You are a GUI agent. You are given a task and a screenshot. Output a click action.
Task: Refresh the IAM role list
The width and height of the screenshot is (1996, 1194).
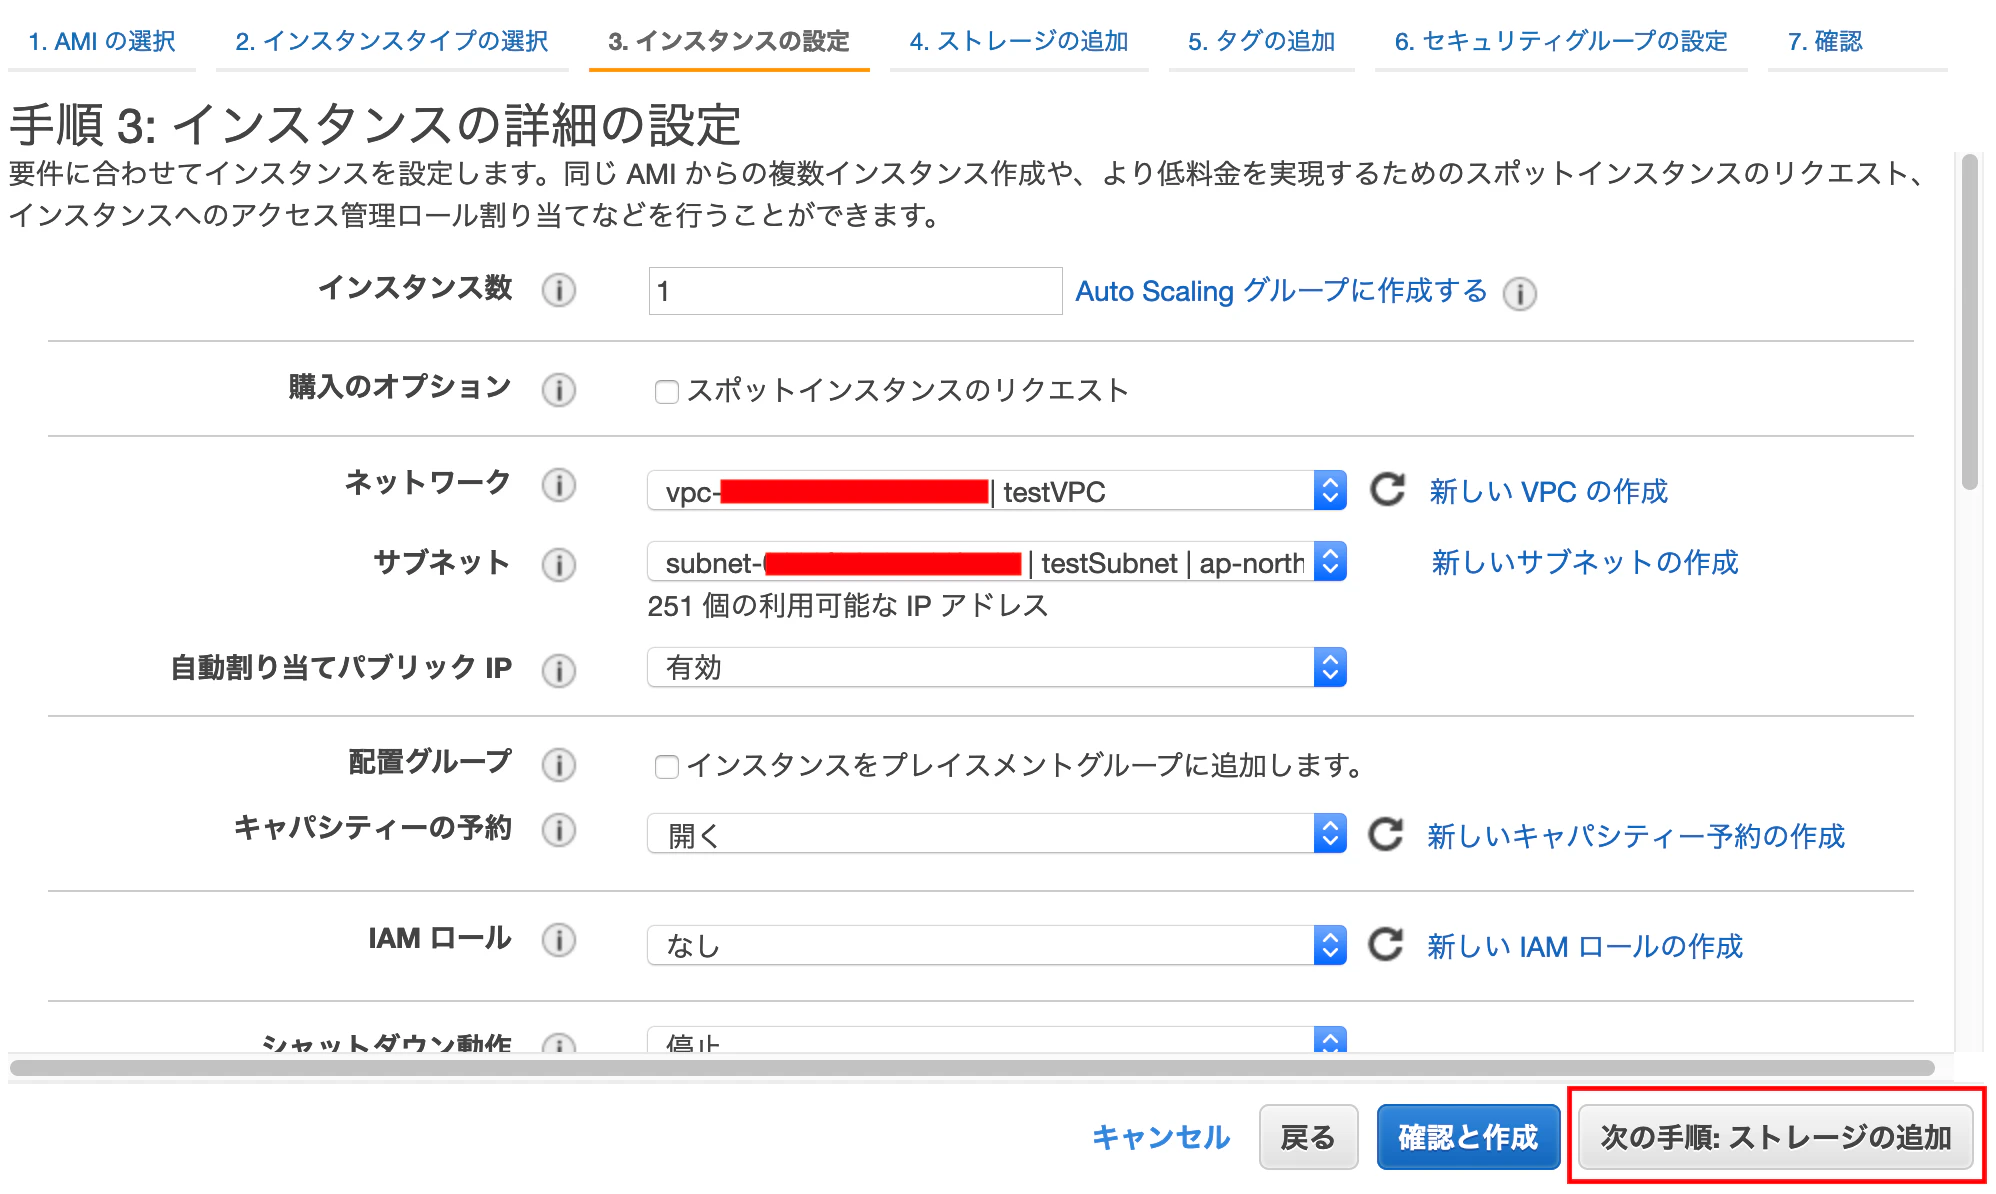(x=1385, y=944)
